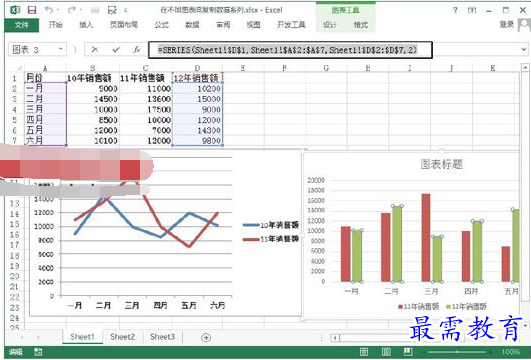The height and width of the screenshot is (360, 531).
Task: Click cell containing 六月
Action: (x=45, y=141)
